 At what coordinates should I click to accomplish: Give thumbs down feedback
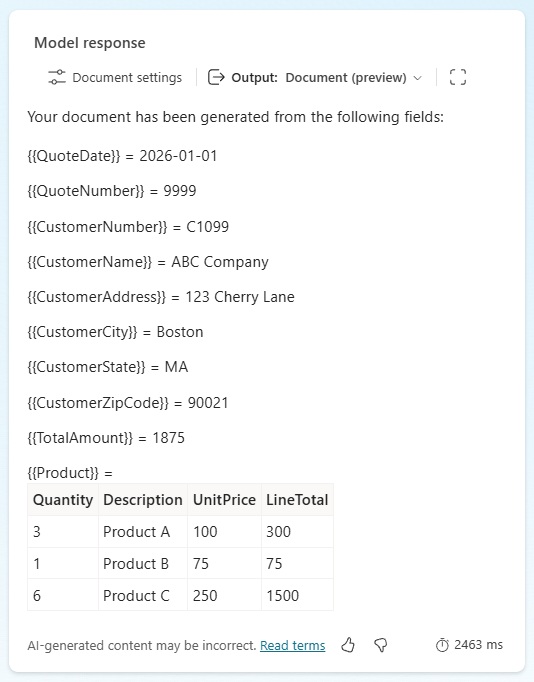tap(381, 645)
